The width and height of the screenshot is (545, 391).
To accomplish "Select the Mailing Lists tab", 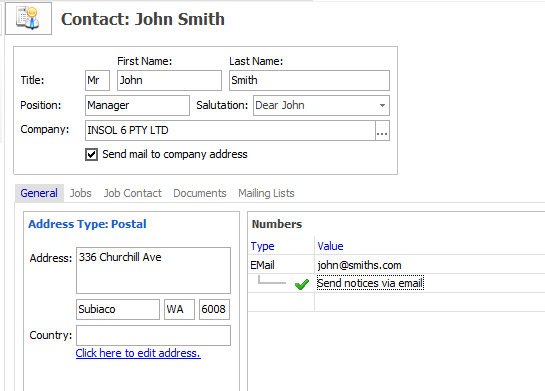I will coord(266,193).
